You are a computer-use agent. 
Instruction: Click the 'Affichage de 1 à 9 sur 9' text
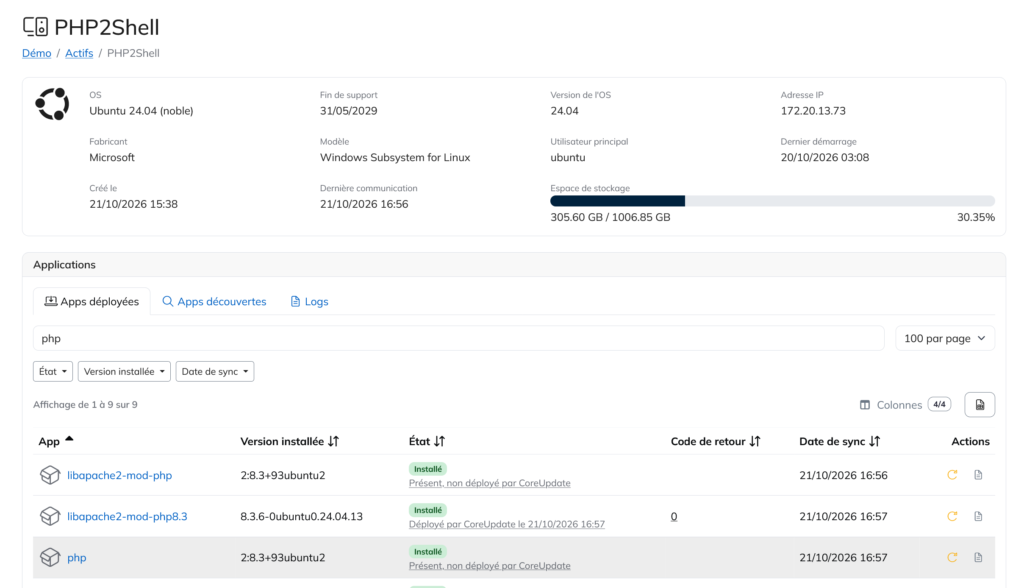tap(86, 405)
